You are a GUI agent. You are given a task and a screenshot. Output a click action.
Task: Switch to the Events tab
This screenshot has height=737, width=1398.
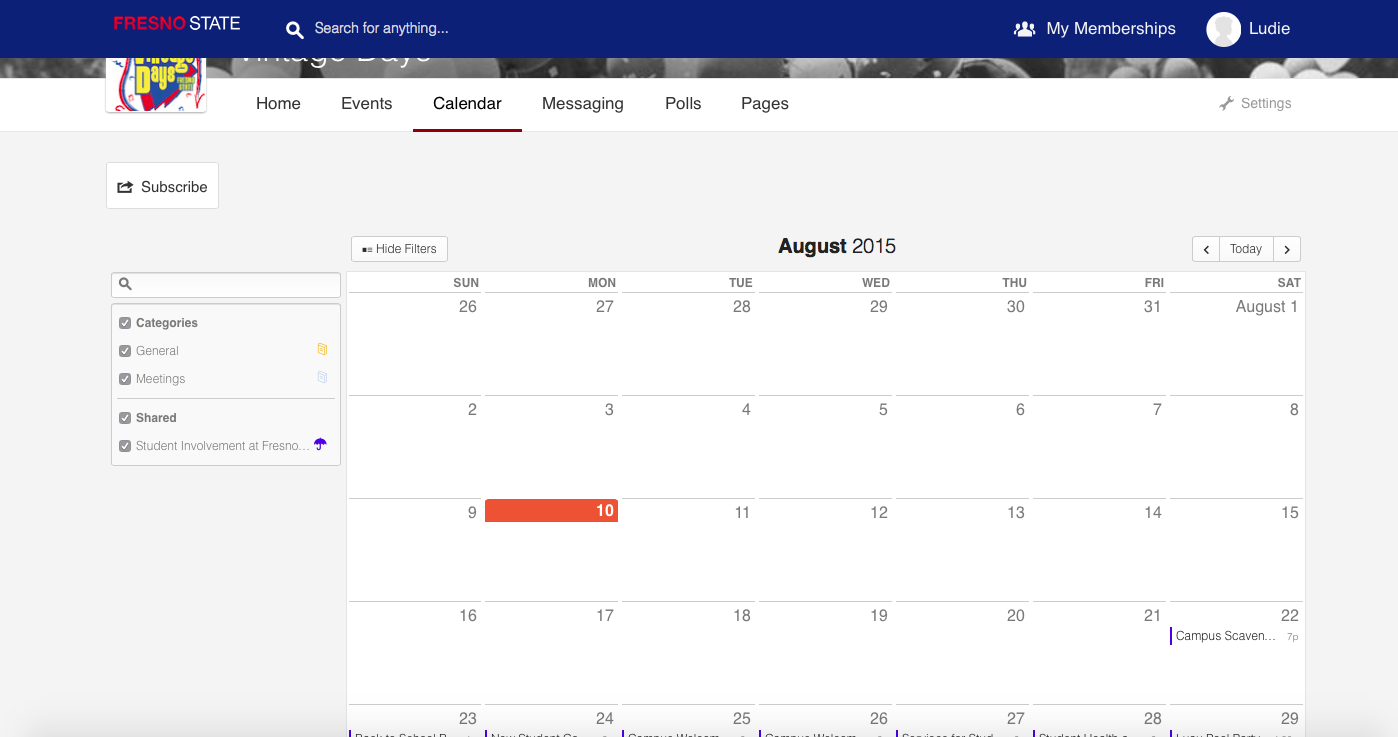coord(366,104)
